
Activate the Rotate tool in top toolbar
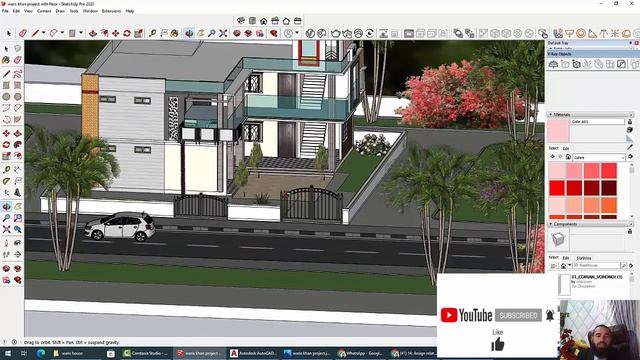pyautogui.click(x=127, y=33)
